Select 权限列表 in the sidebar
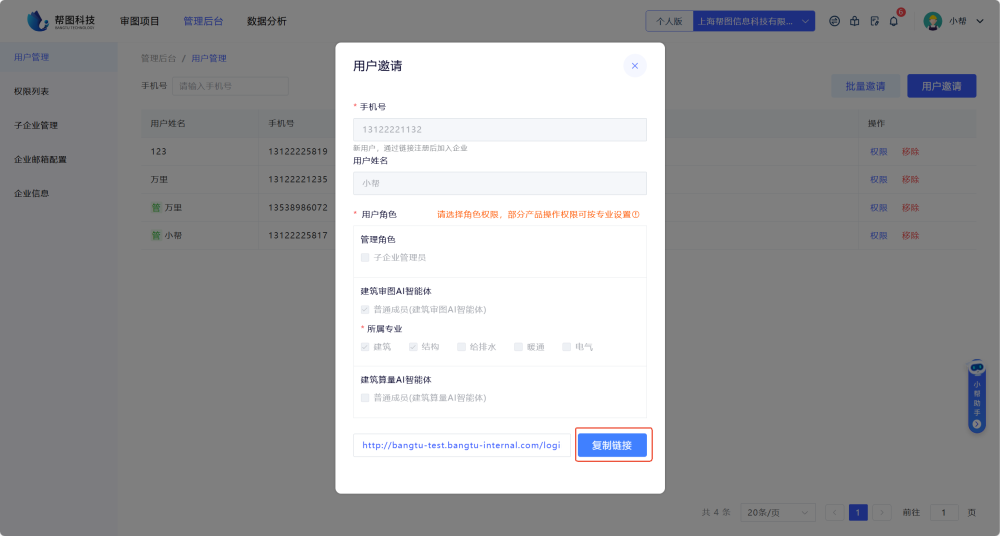The image size is (1000, 536). [x=32, y=91]
